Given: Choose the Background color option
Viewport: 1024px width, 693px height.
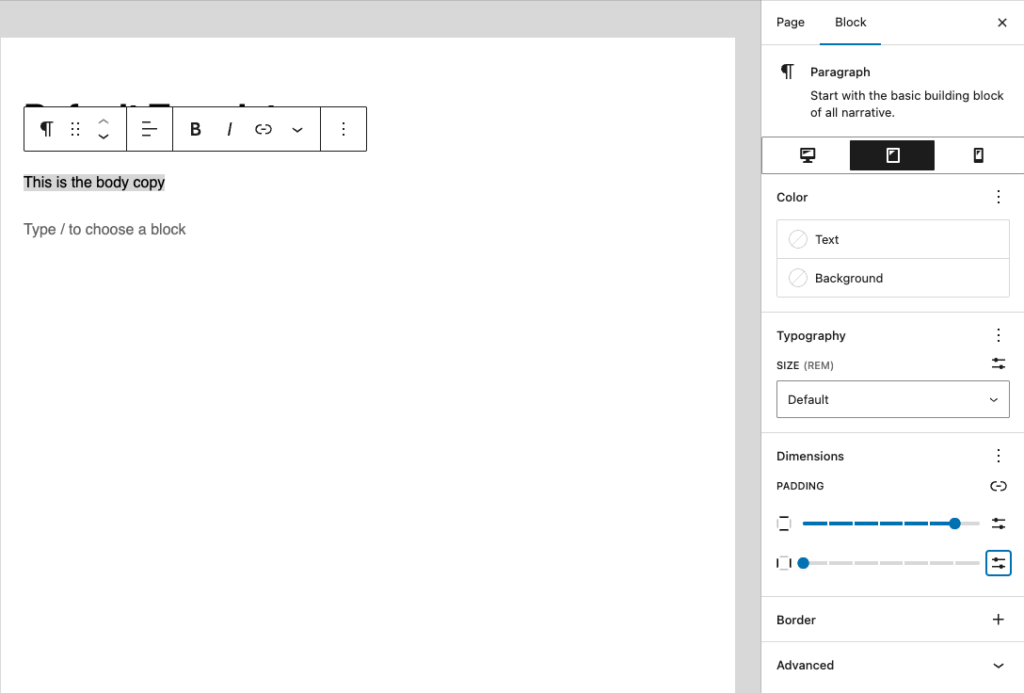Looking at the screenshot, I should point(892,278).
